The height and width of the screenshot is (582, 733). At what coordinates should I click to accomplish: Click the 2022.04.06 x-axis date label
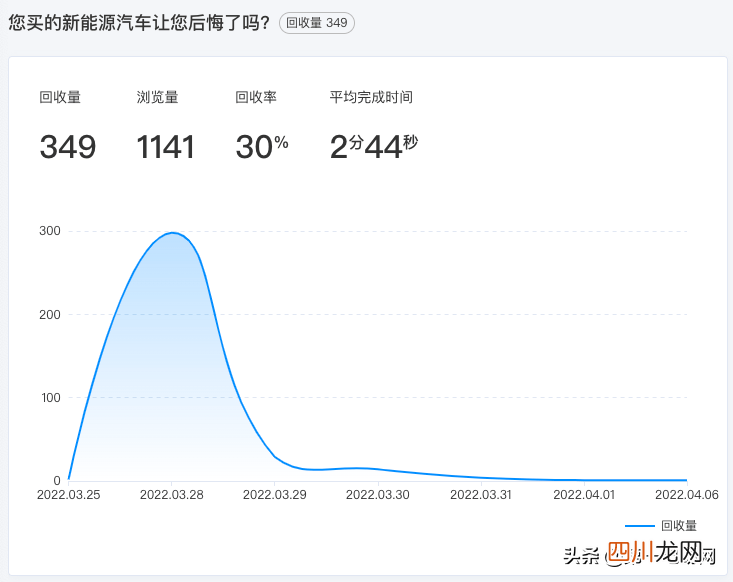687,495
